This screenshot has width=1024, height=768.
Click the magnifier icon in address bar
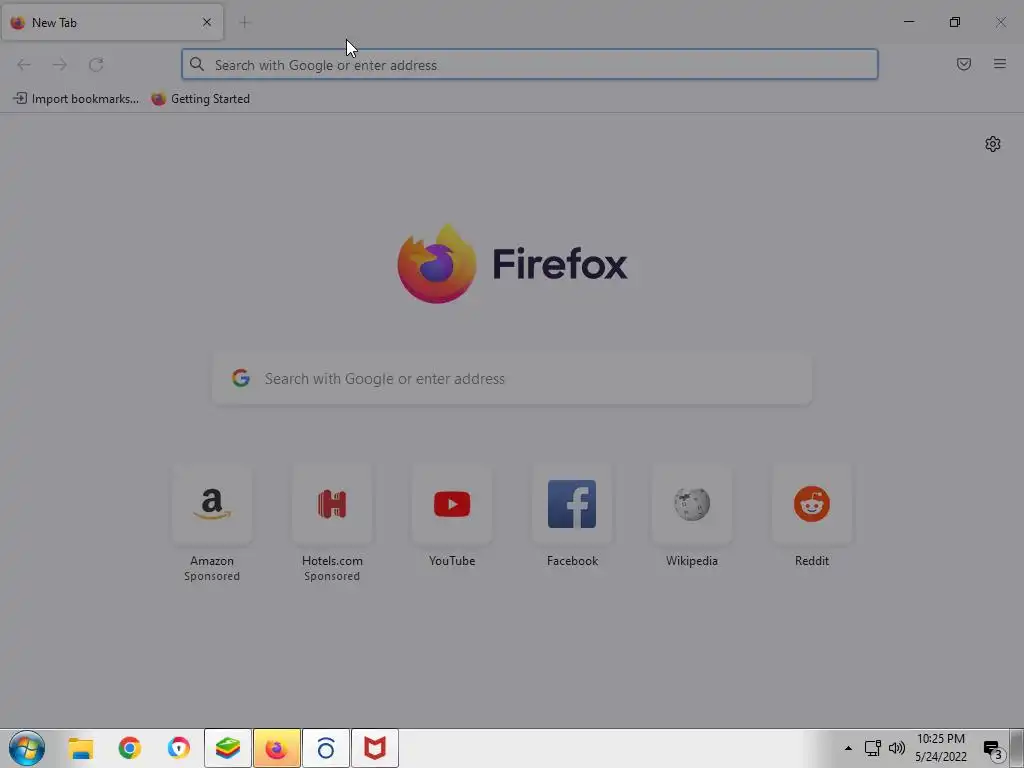tap(197, 64)
